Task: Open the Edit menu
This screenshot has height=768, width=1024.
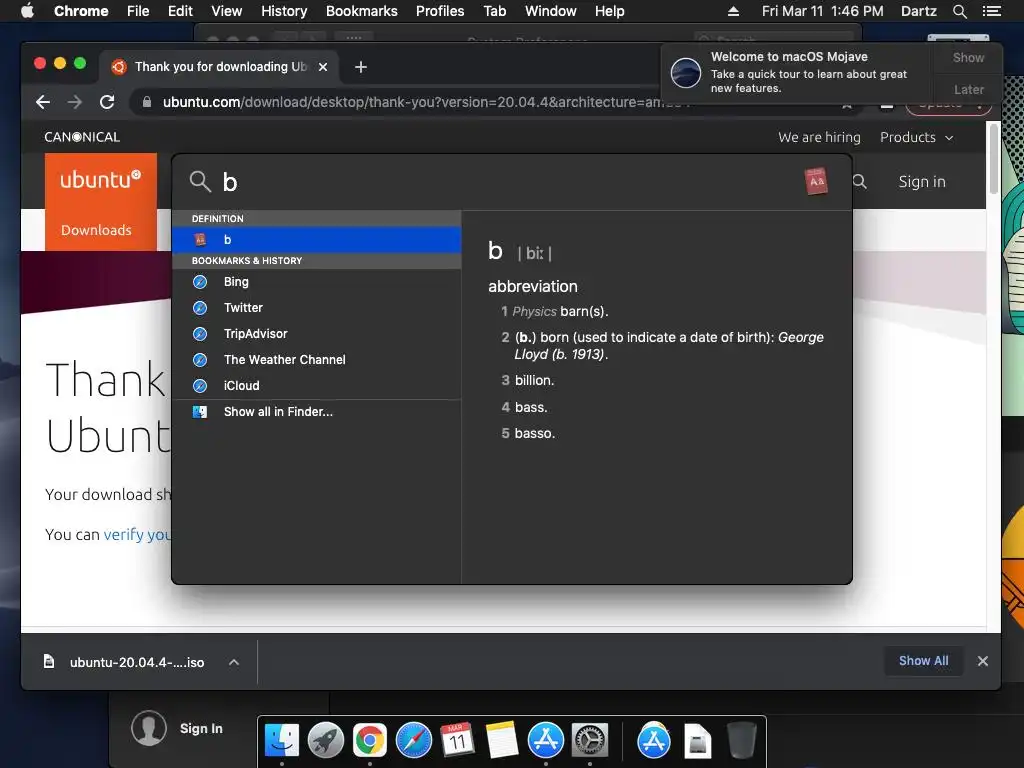Action: click(x=180, y=11)
